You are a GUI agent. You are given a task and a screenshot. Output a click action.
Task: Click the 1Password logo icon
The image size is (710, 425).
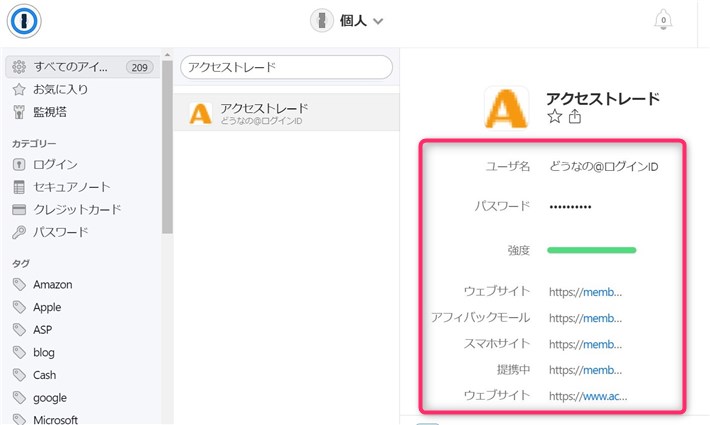[24, 21]
